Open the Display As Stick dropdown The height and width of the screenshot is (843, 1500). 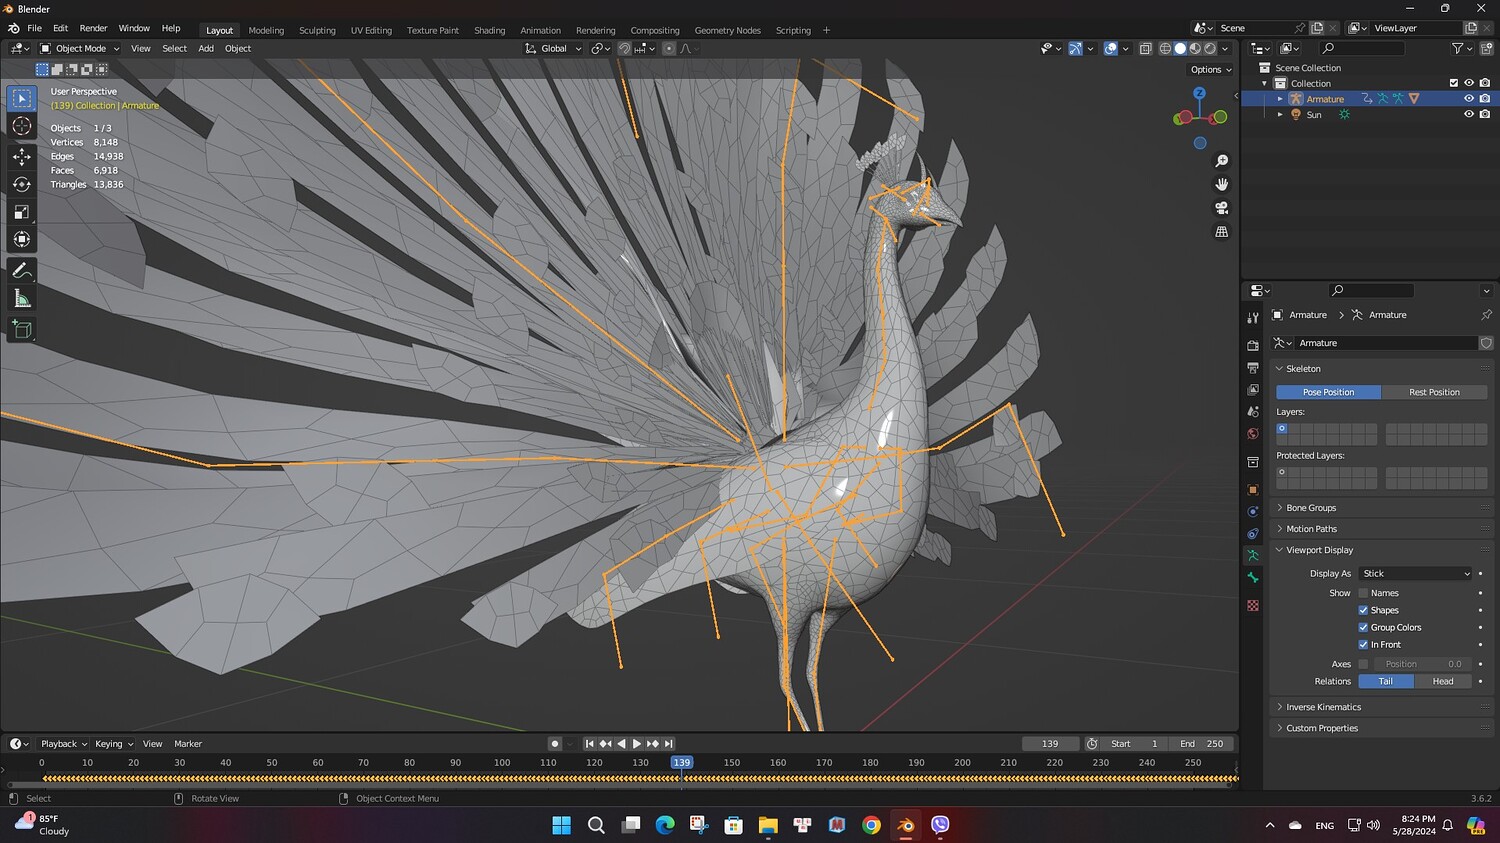(1415, 574)
